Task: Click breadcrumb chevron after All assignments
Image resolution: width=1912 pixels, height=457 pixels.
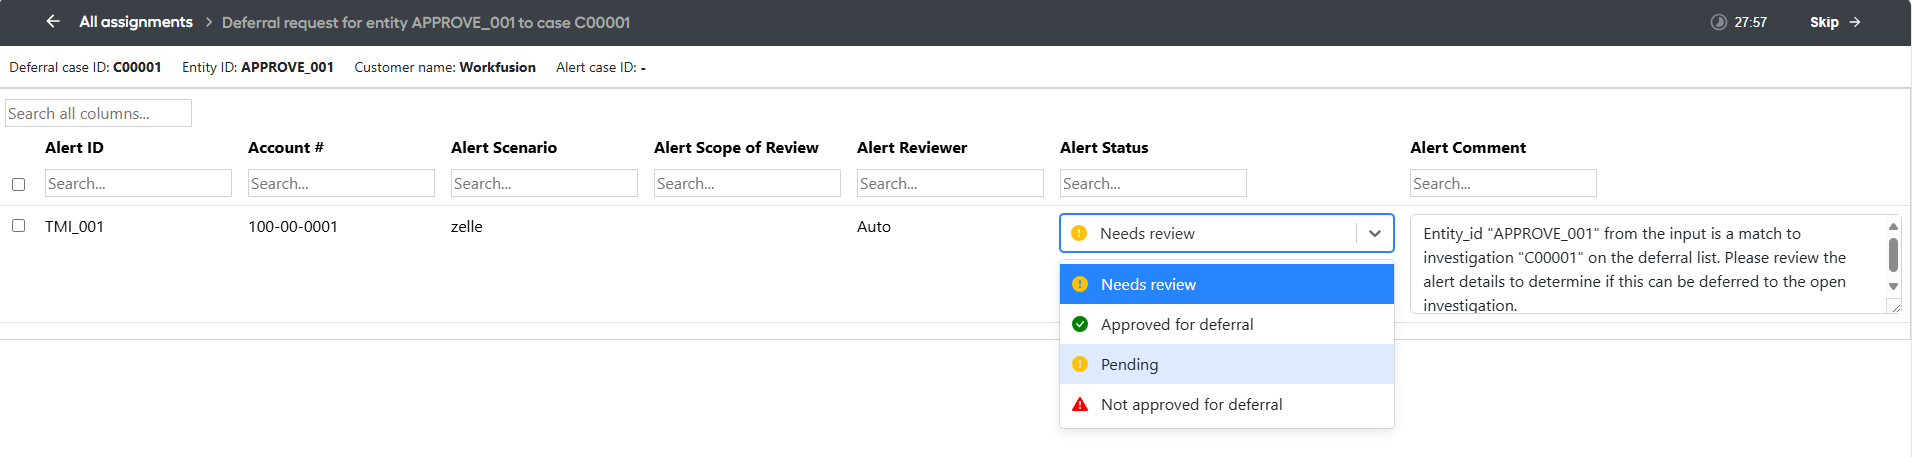Action: (x=209, y=22)
